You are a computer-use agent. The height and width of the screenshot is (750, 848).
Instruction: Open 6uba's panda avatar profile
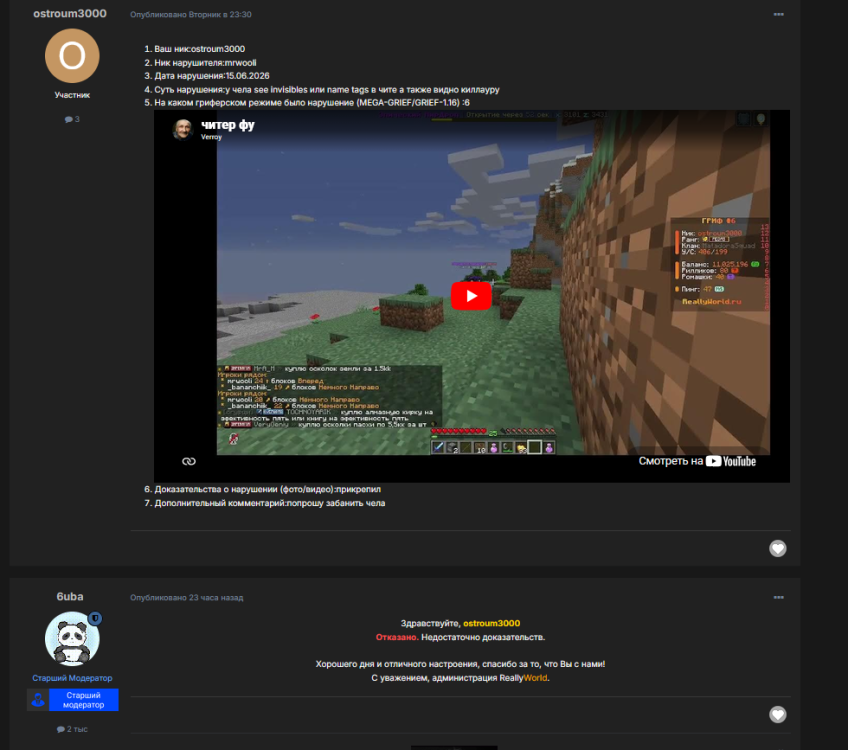[x=72, y=639]
